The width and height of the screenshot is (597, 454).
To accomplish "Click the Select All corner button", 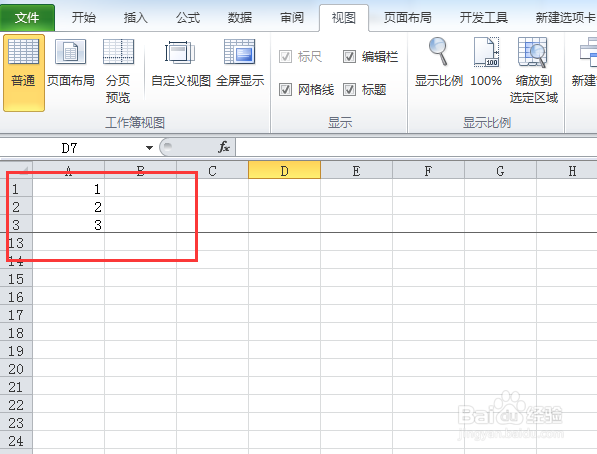I will (x=16, y=170).
